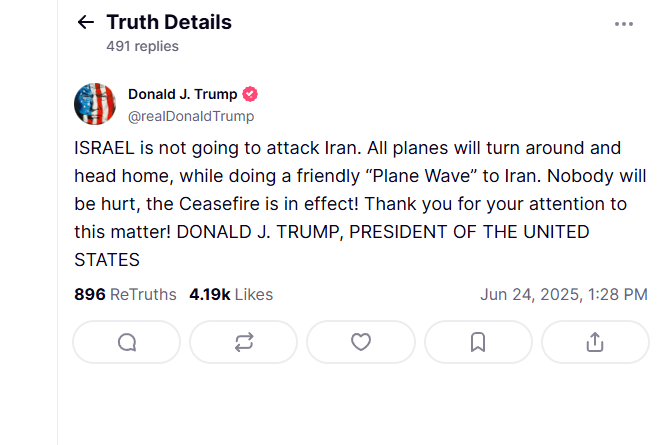Screen dimensions: 664x445
Task: Click the red verified checkmark badge
Action: coord(250,94)
